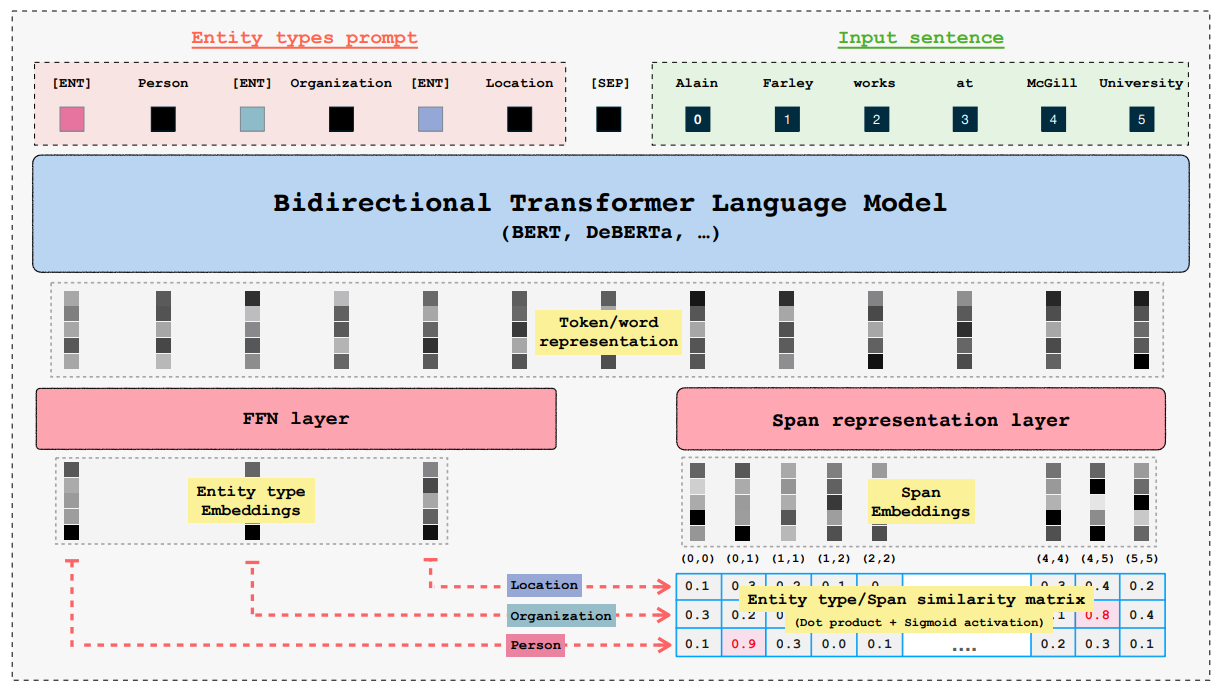This screenshot has height=687, width=1219.
Task: Toggle the Organization entity tag
Action: point(560,616)
